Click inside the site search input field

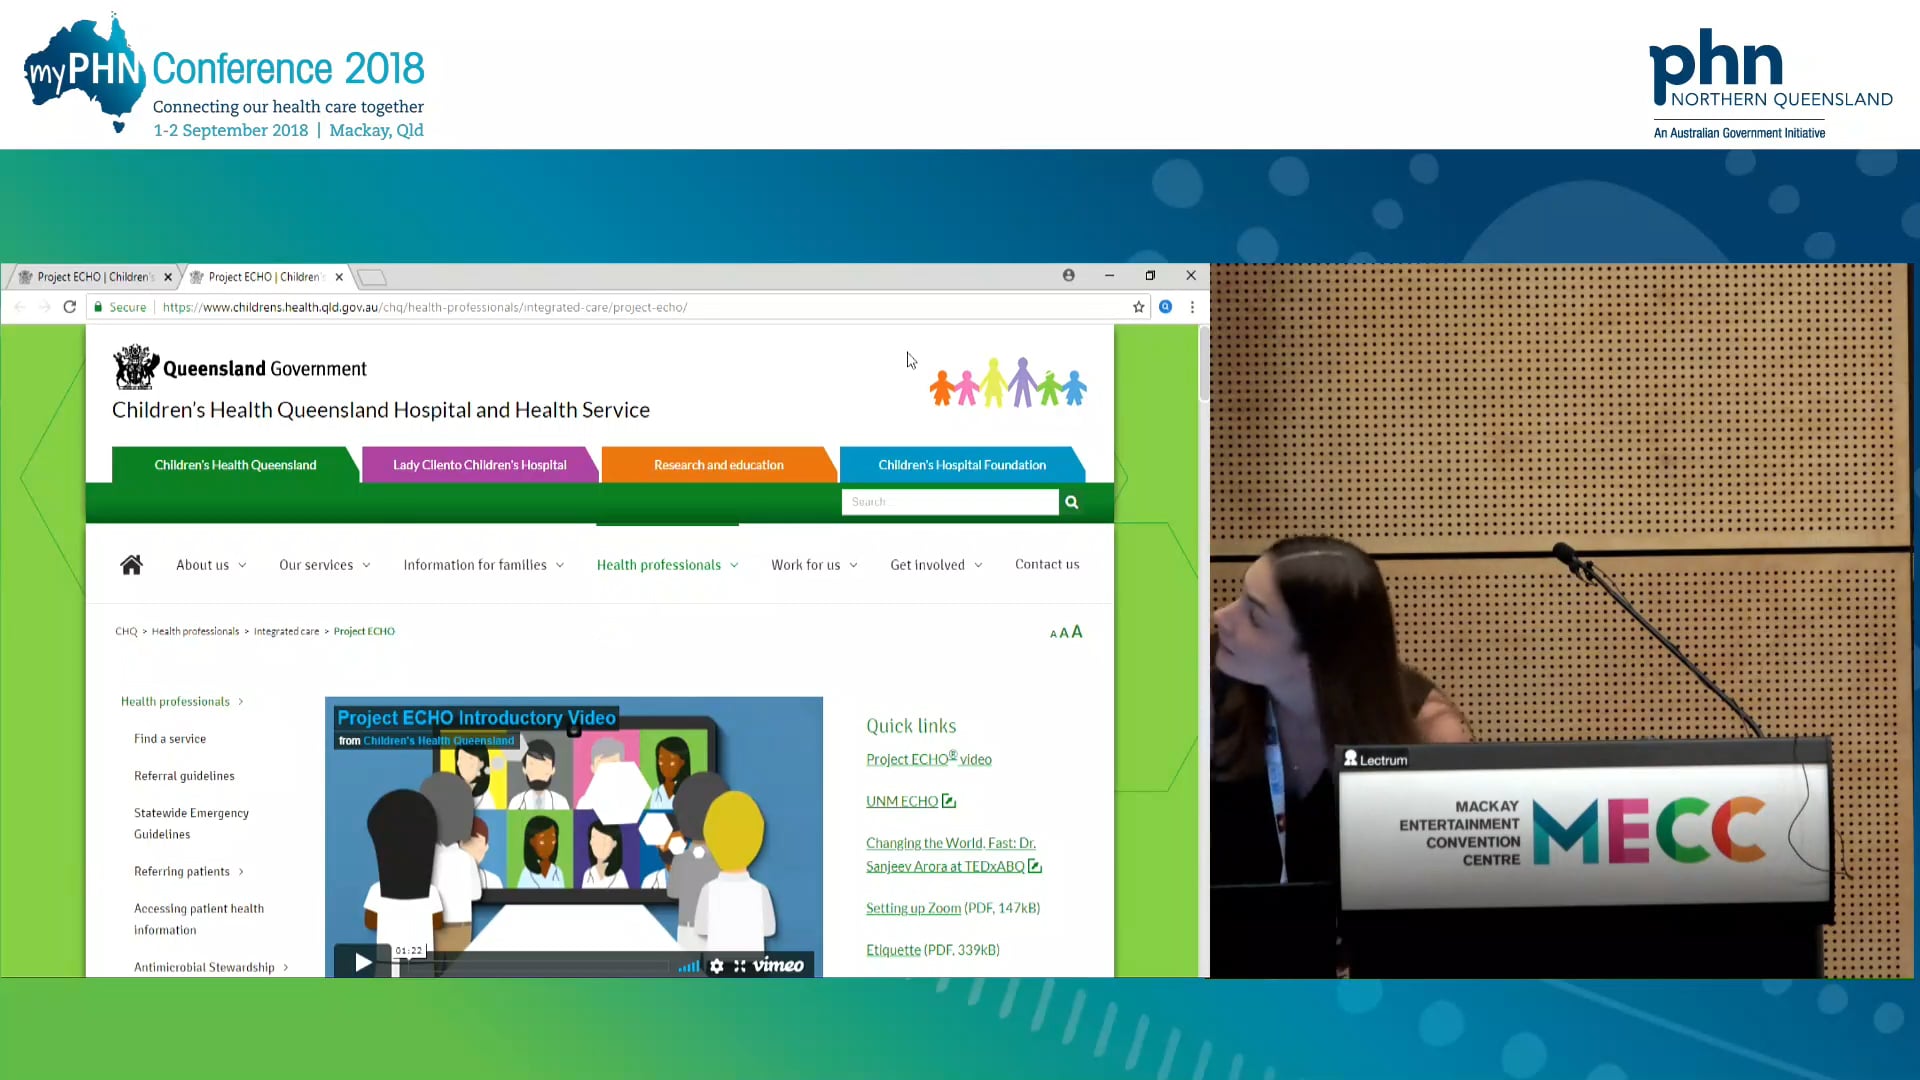948,501
